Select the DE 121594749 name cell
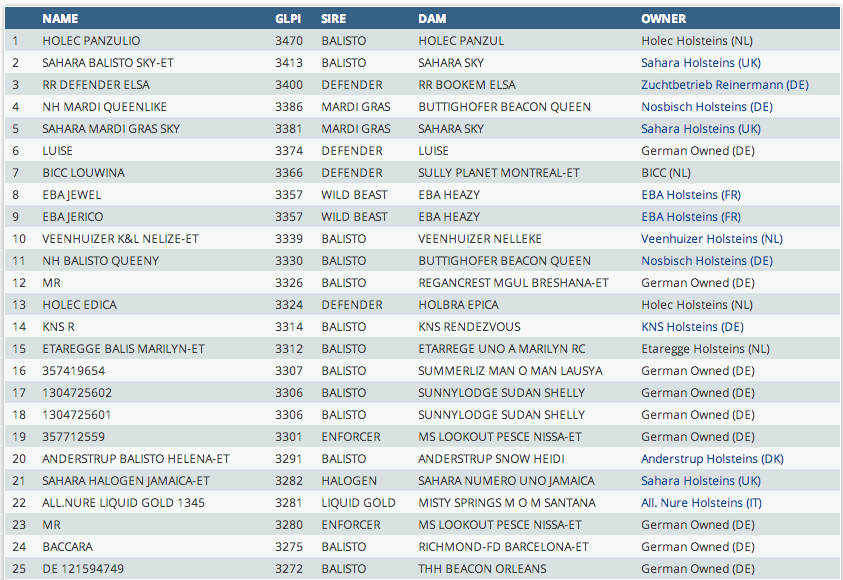The image size is (843, 580). click(x=84, y=569)
